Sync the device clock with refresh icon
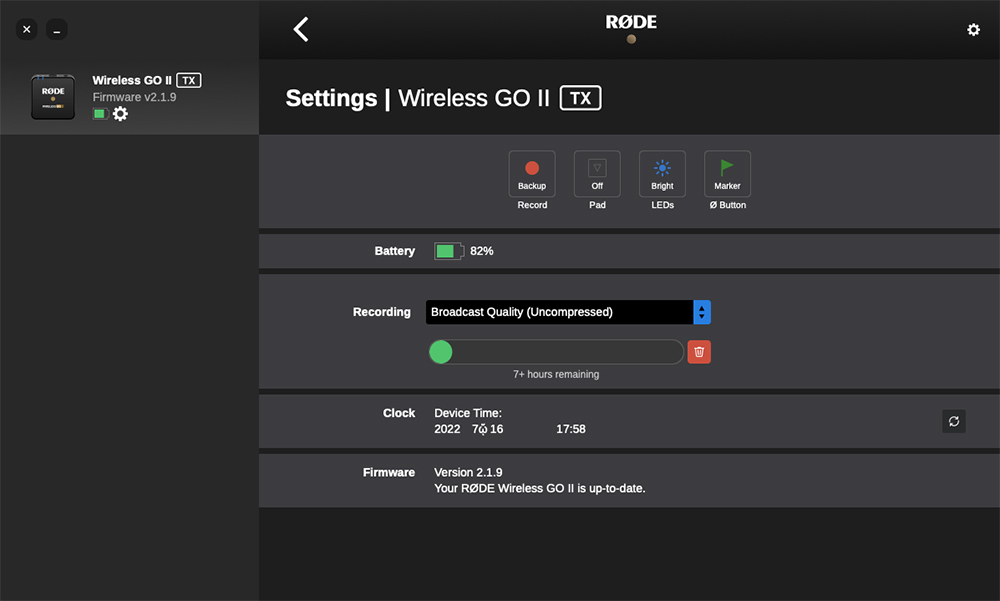 coord(953,421)
